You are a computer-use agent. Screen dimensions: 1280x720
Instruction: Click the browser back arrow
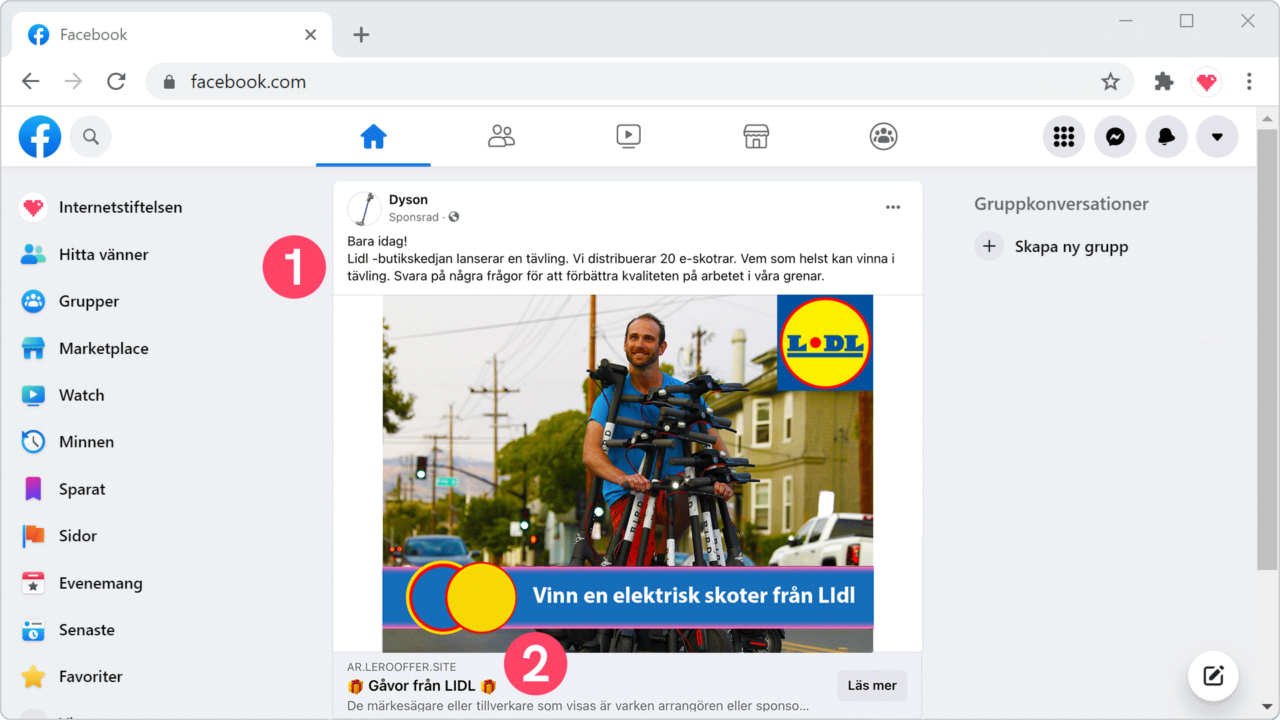[x=31, y=82]
